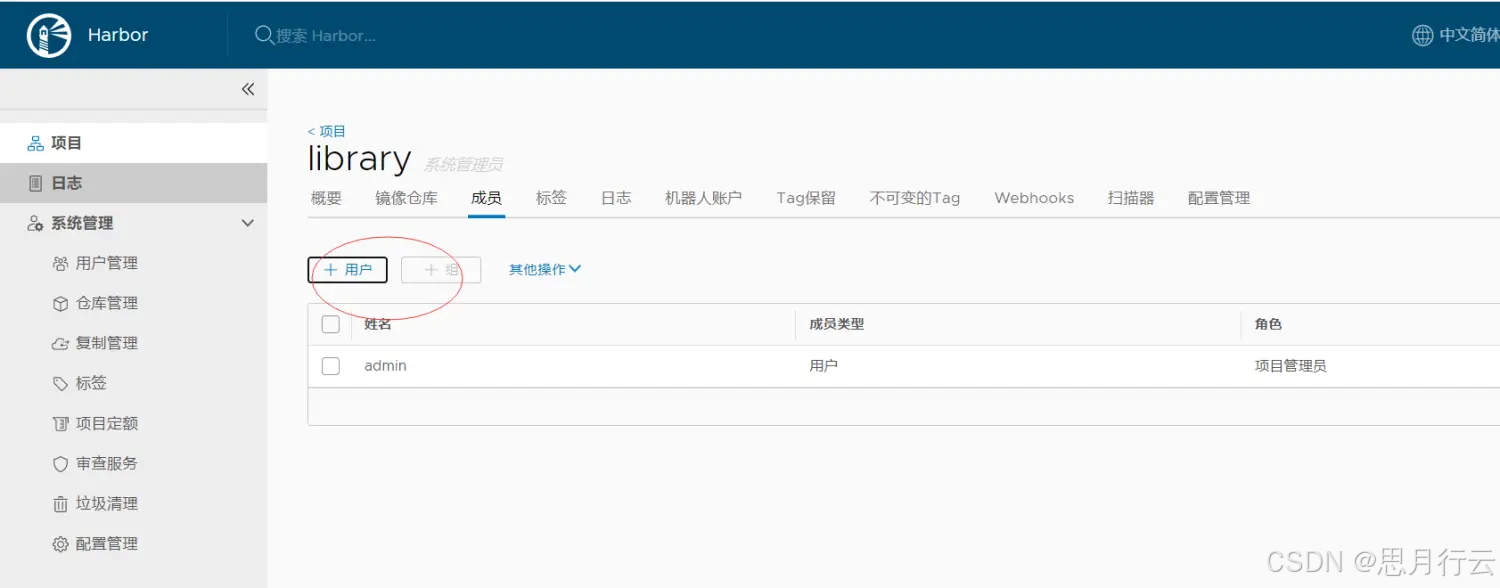Switch to the Webhooks tab

[x=1033, y=198]
